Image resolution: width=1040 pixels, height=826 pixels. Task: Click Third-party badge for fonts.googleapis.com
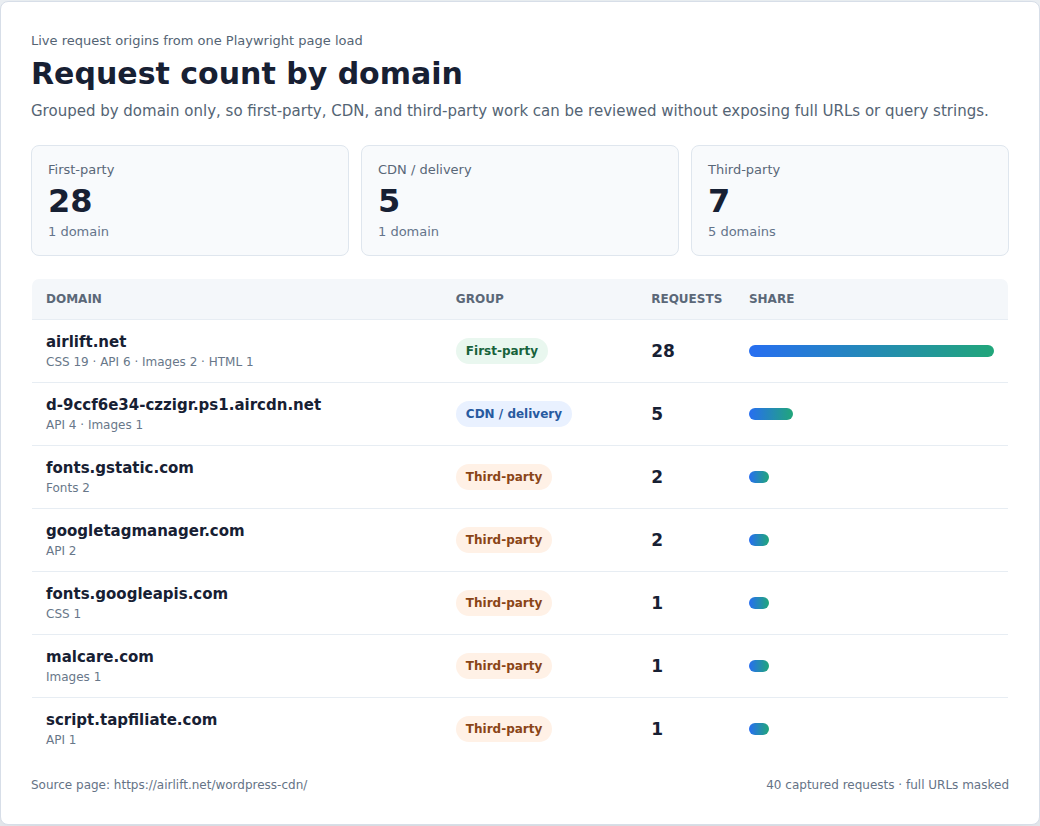point(503,603)
